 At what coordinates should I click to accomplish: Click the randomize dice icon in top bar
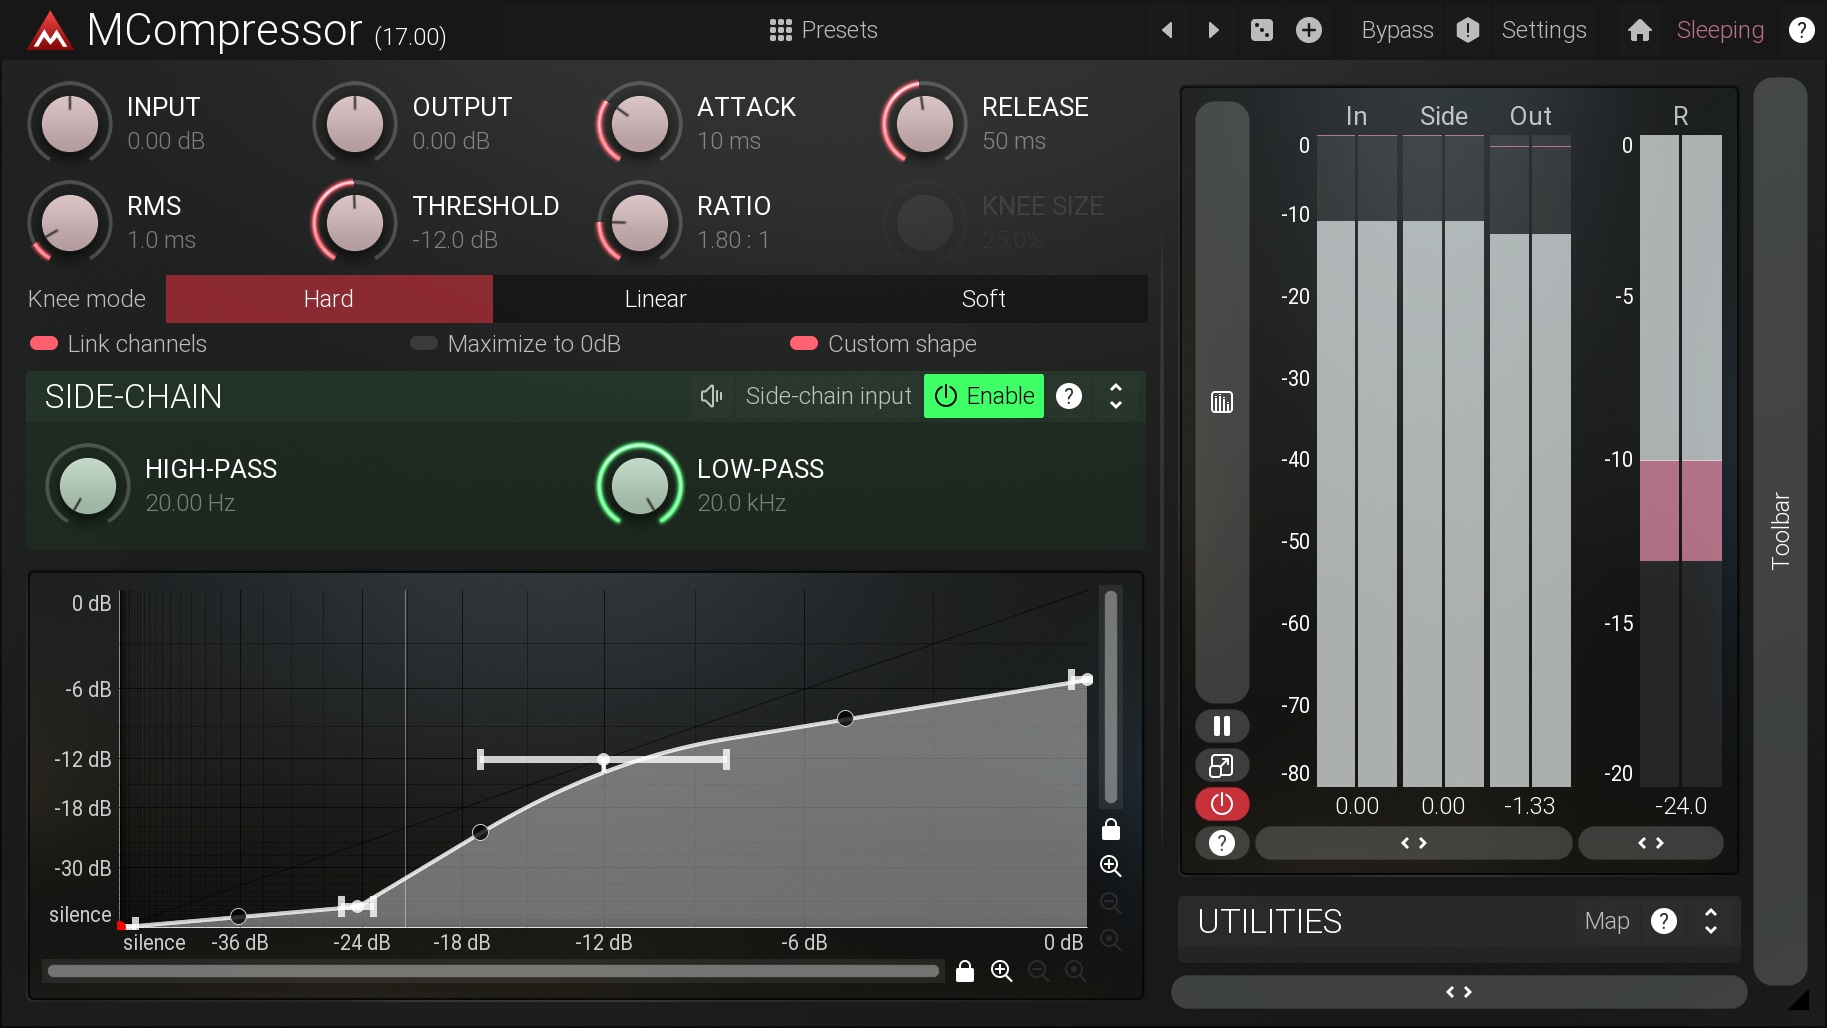[1262, 30]
